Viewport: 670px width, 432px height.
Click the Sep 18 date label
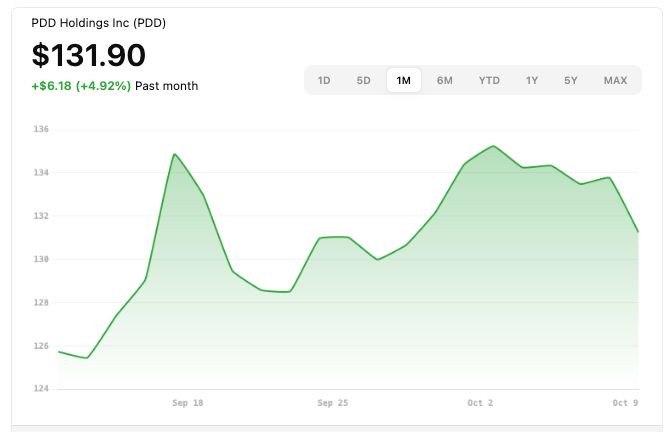pyautogui.click(x=188, y=403)
